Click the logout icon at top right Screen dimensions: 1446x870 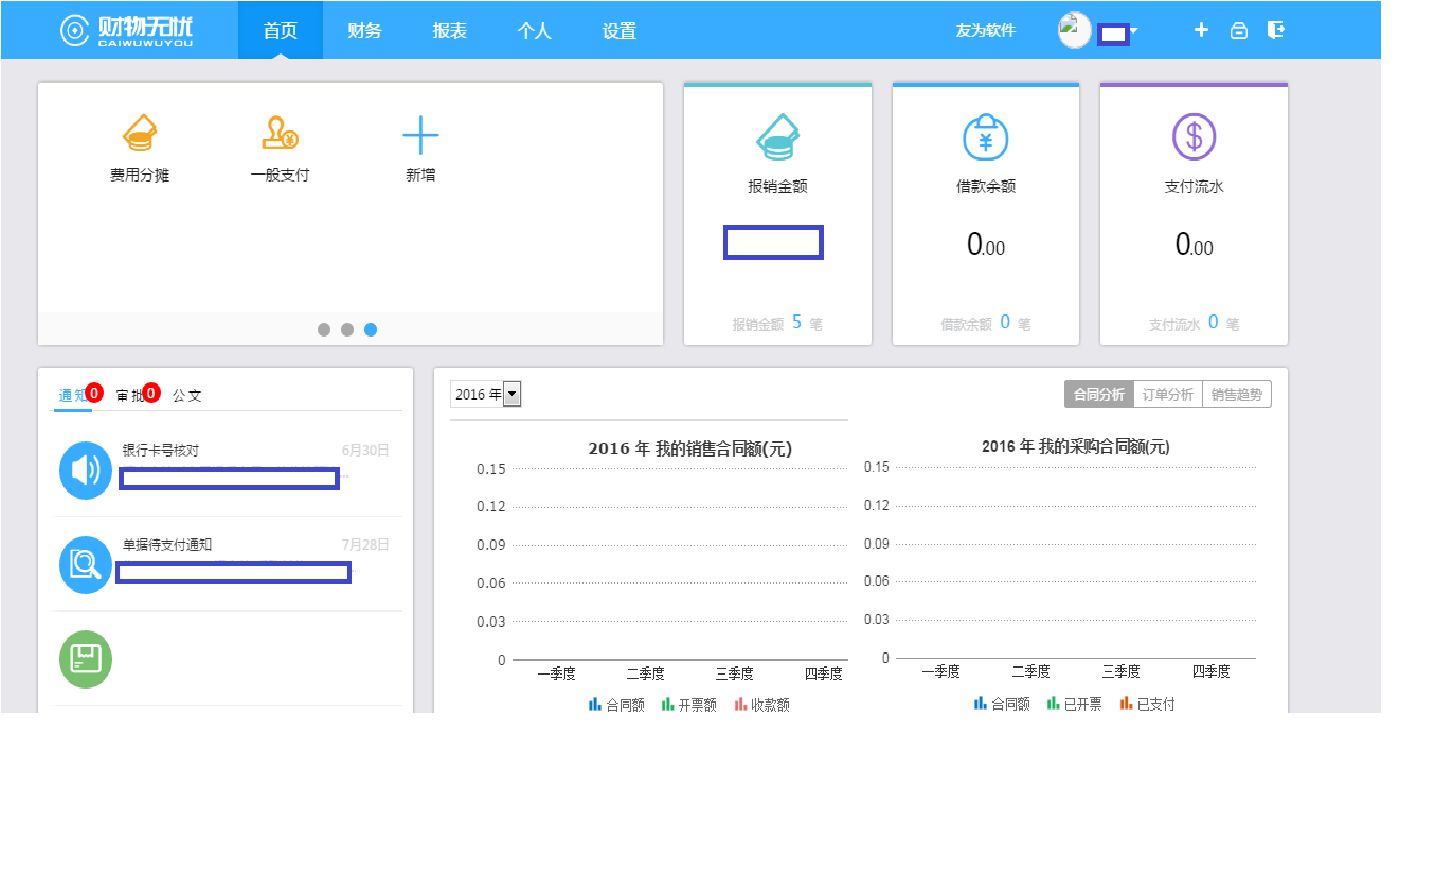pos(1276,30)
